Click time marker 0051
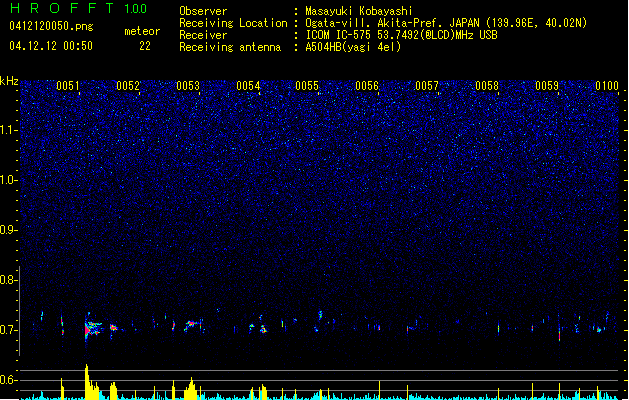The height and width of the screenshot is (400, 629). click(x=68, y=86)
